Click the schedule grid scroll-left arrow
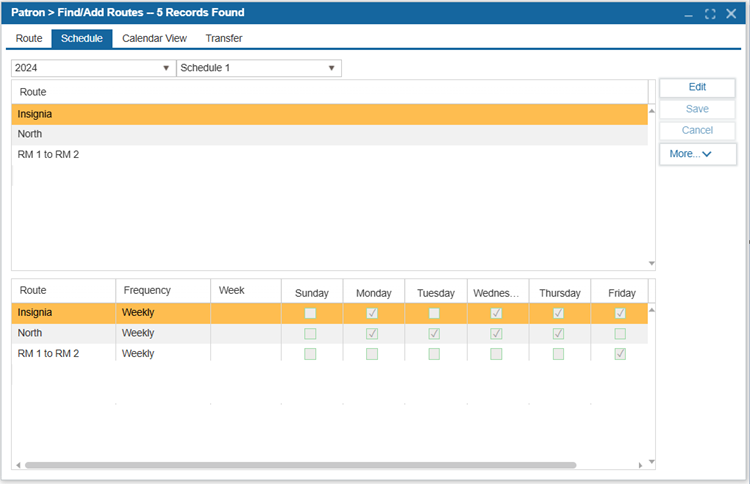Image resolution: width=750 pixels, height=484 pixels. 18,465
